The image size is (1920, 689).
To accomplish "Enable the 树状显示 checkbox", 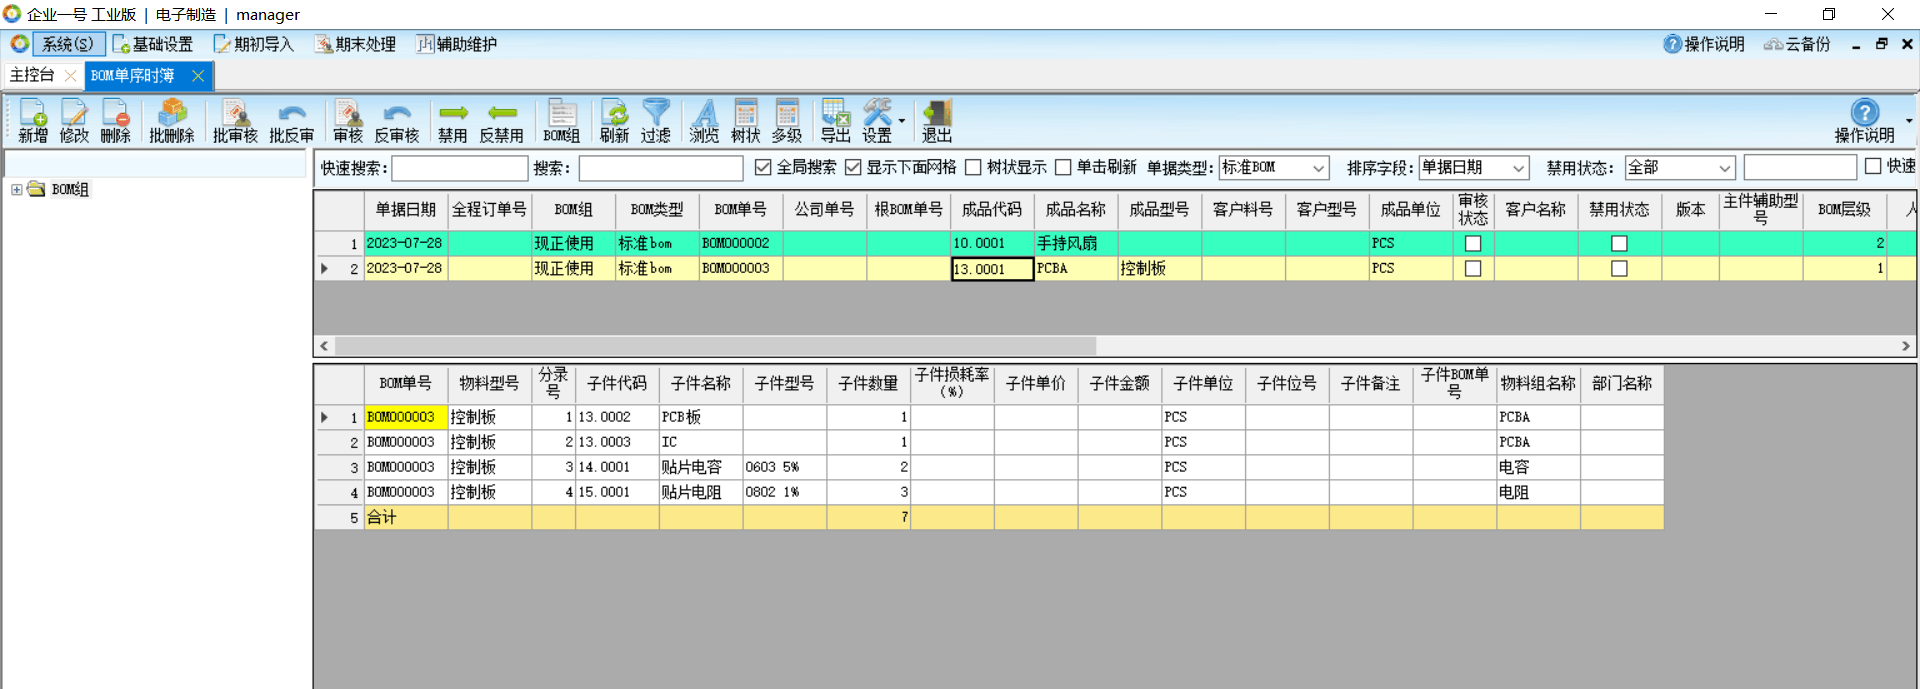I will pyautogui.click(x=973, y=167).
